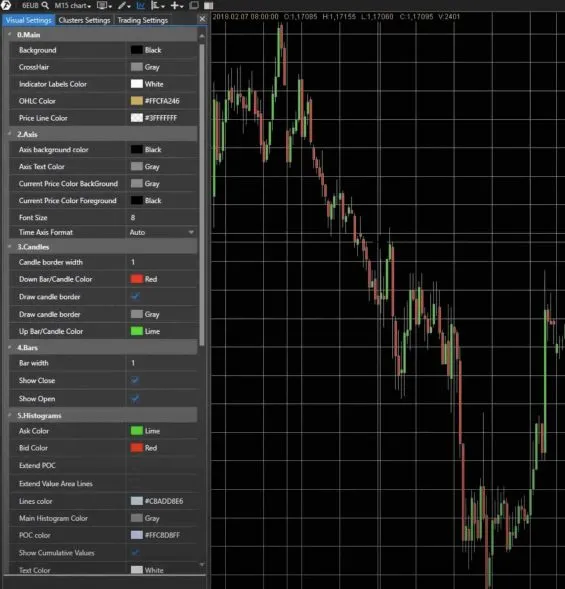Change Down Bar/Candle Color swatch
Image resolution: width=565 pixels, height=589 pixels.
(136, 279)
